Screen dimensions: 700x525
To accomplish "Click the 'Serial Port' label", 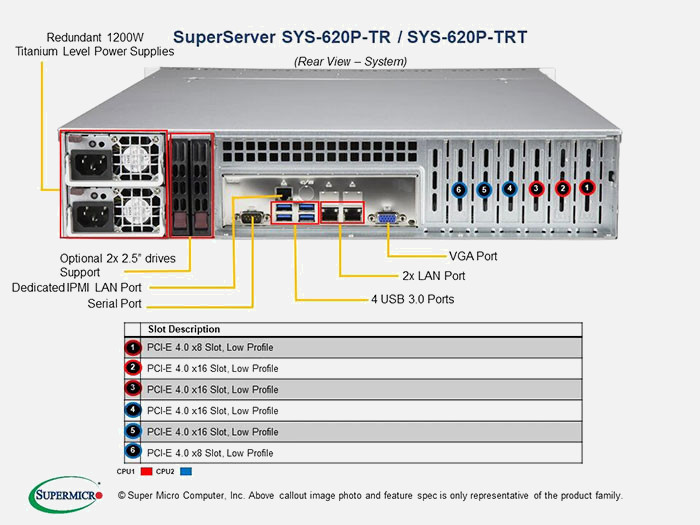I will (x=114, y=304).
